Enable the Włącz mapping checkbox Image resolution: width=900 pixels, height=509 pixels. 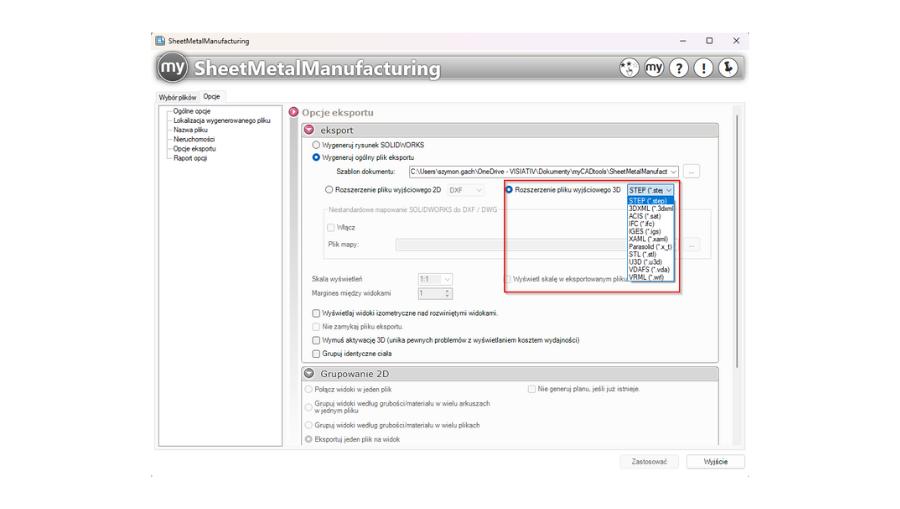pos(331,228)
